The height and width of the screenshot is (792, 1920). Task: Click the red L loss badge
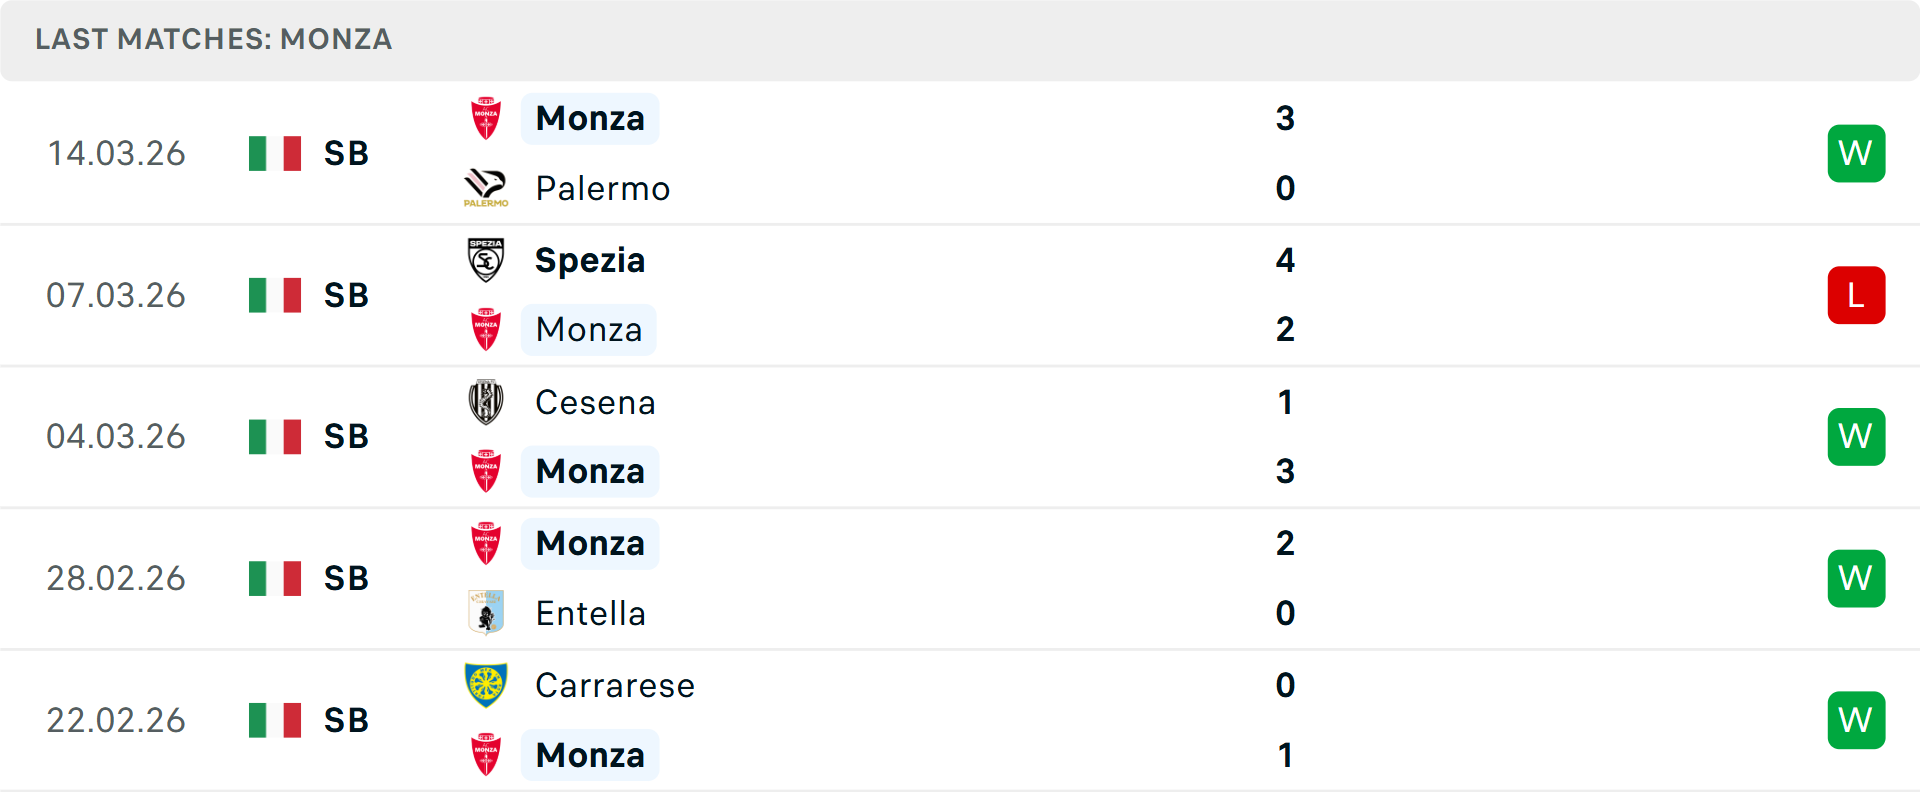(x=1856, y=295)
